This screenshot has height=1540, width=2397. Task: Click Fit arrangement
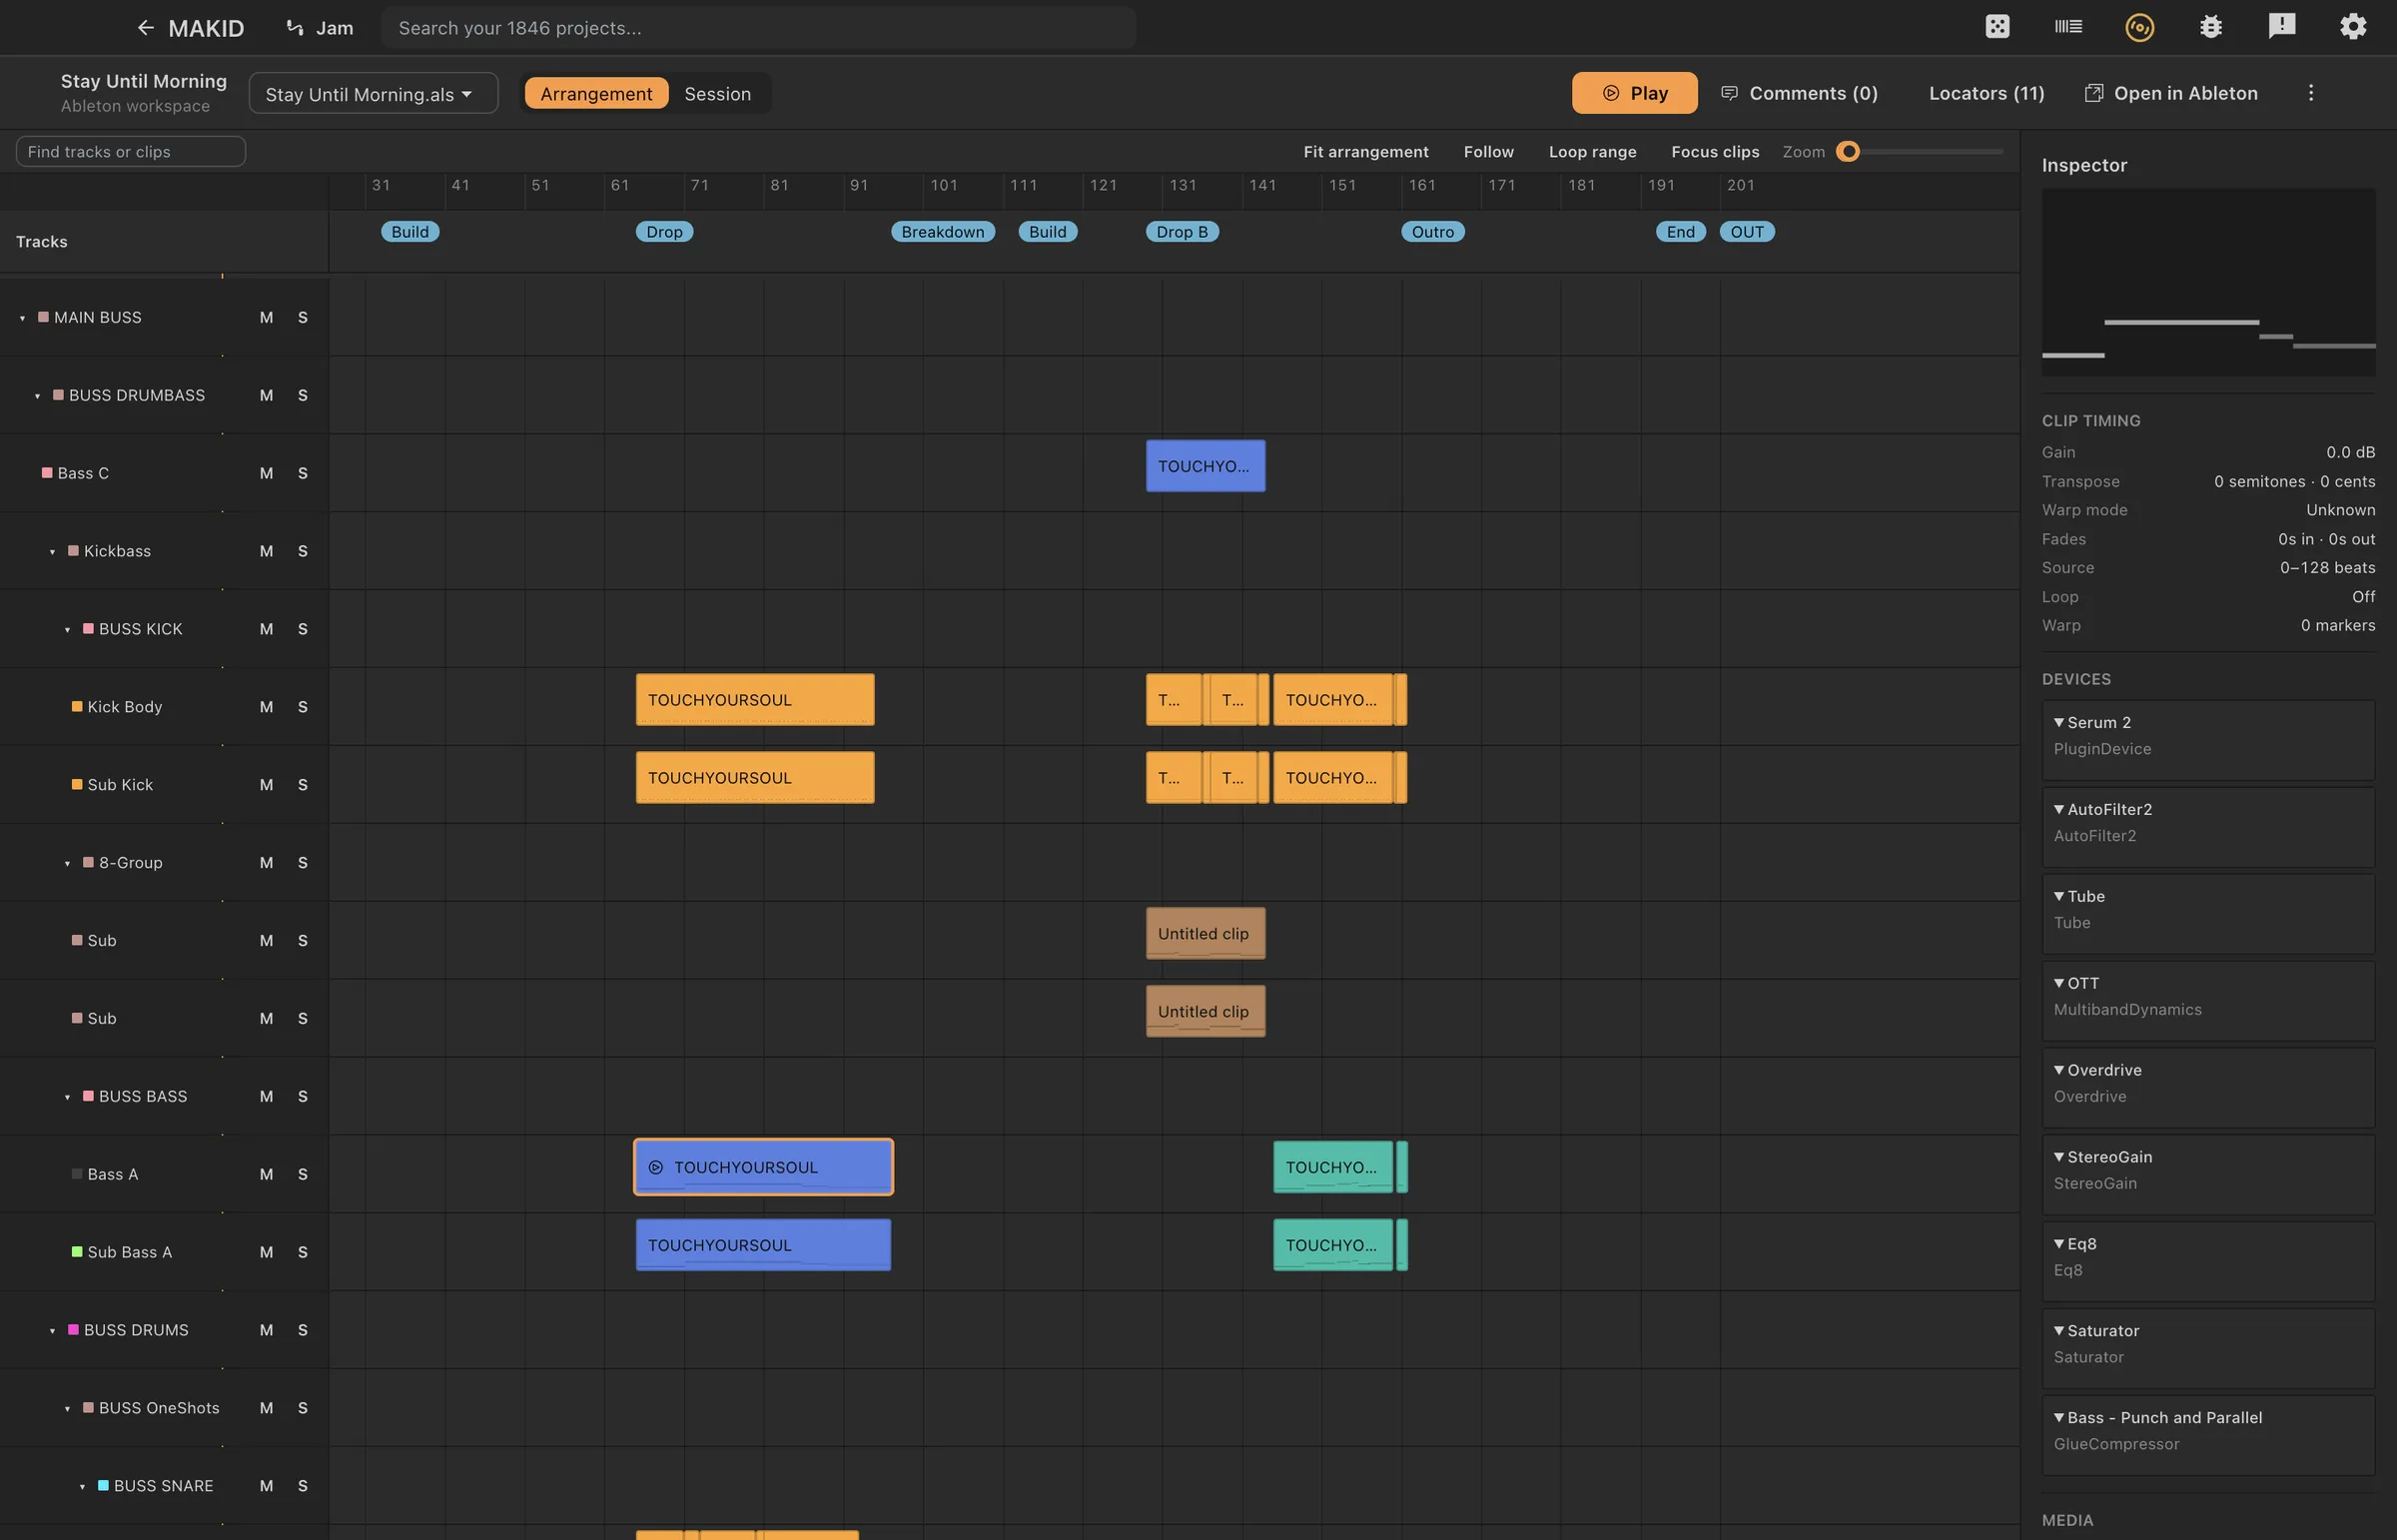(x=1365, y=152)
